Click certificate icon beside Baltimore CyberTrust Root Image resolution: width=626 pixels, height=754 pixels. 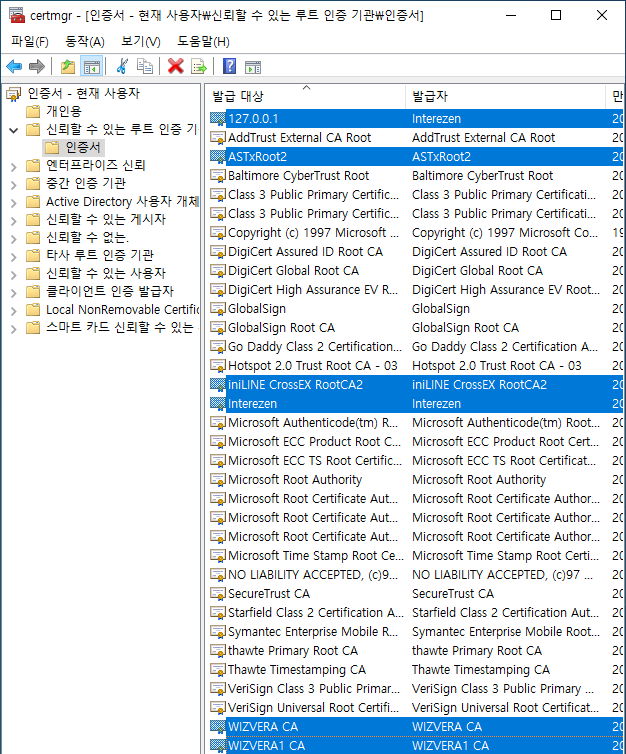coord(218,176)
